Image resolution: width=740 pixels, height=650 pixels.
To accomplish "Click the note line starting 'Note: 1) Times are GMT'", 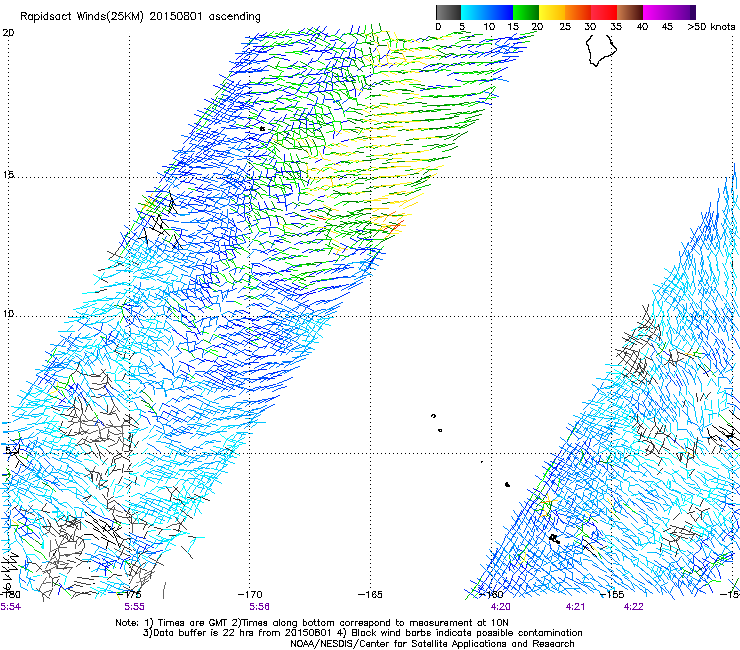I will (311, 623).
